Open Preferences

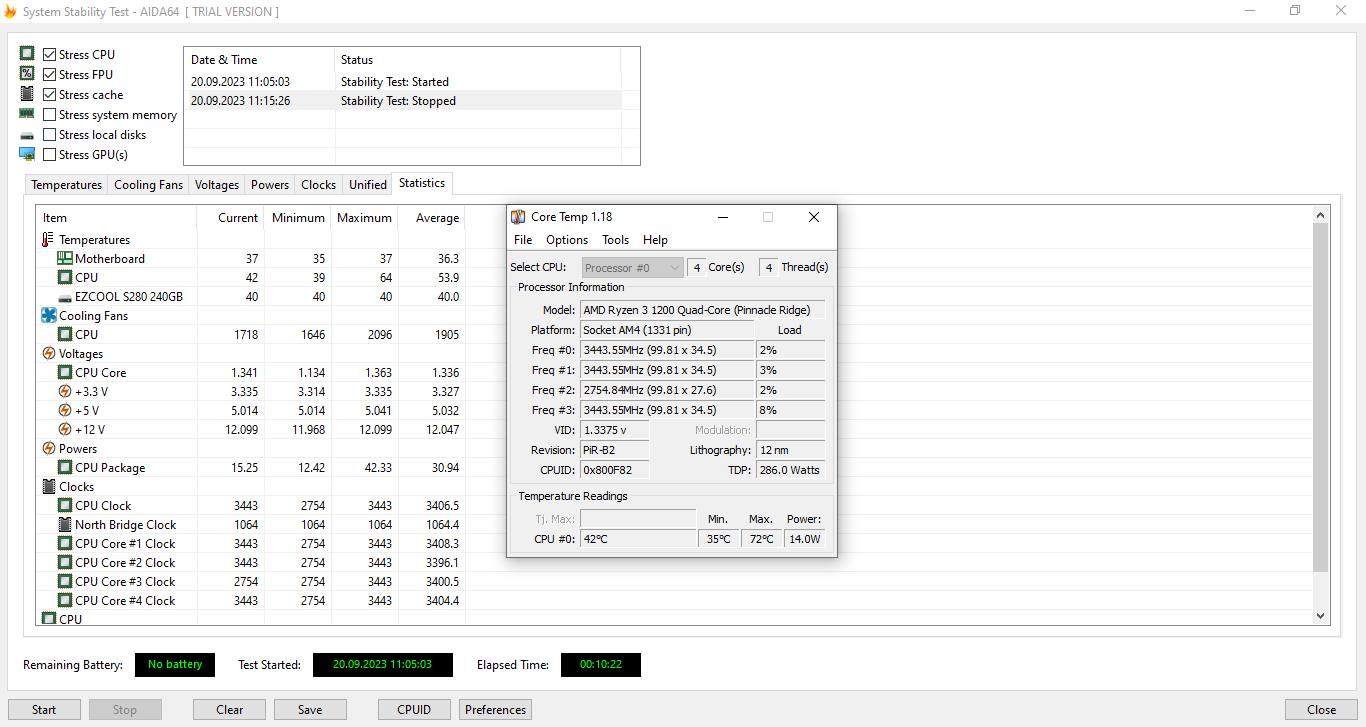click(x=496, y=710)
